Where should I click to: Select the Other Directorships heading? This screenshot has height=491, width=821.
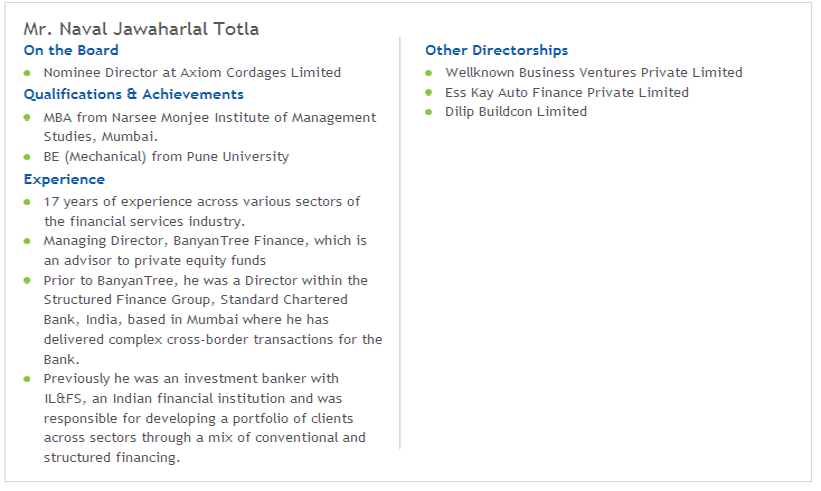(x=496, y=50)
